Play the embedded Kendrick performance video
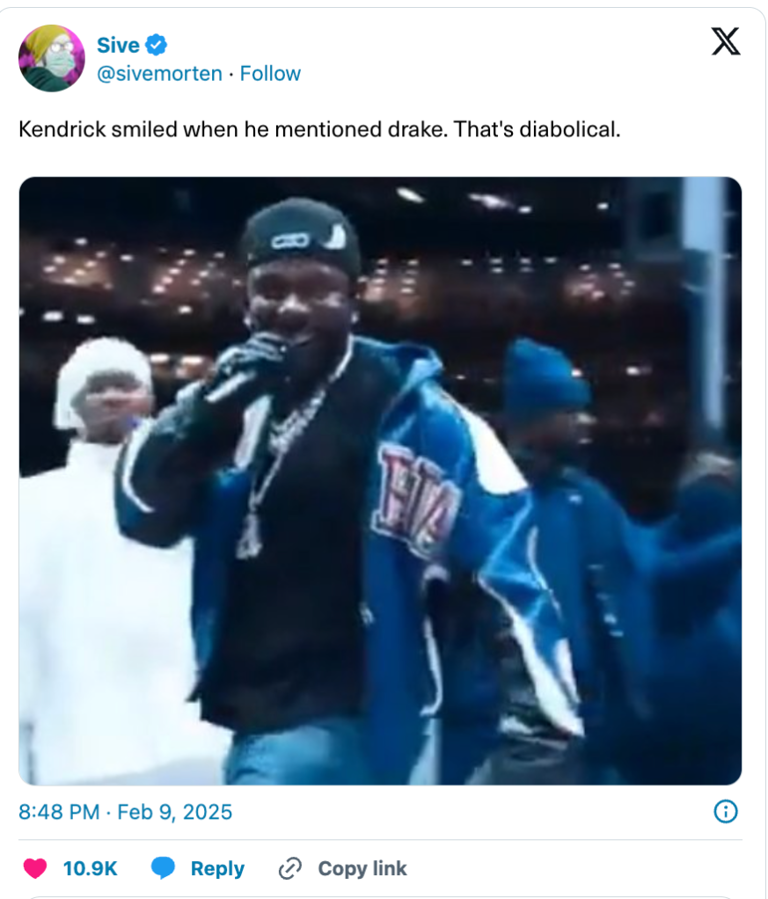The image size is (768, 899). tap(384, 480)
